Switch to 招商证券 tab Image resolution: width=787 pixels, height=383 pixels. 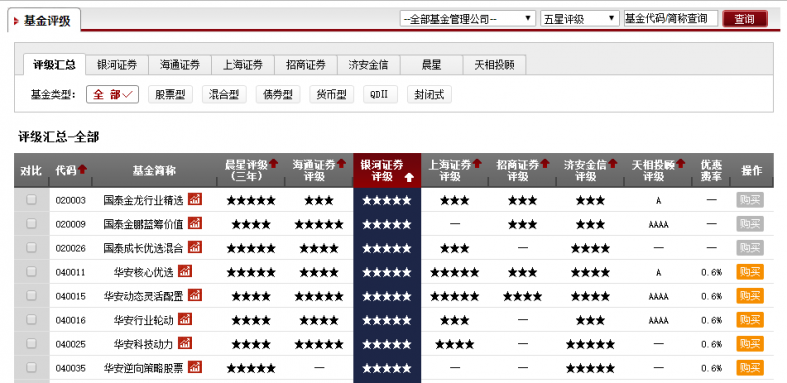306,65
